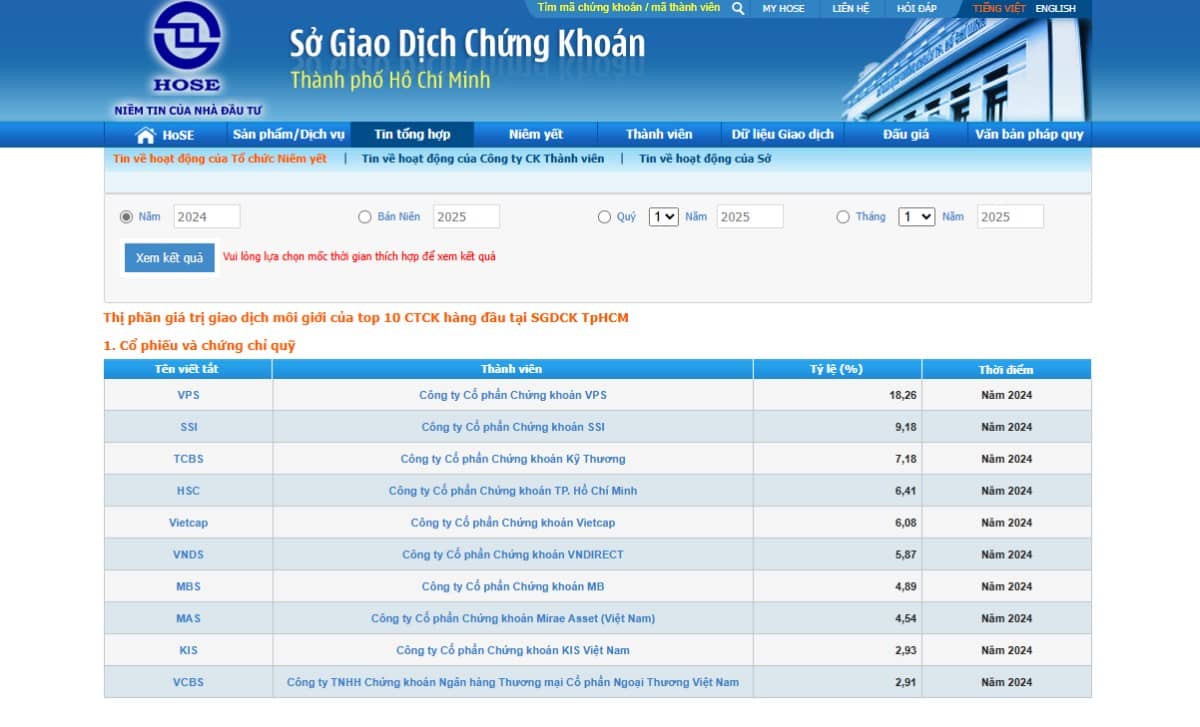
Task: Click the home icon beside HoSE
Action: pos(146,135)
